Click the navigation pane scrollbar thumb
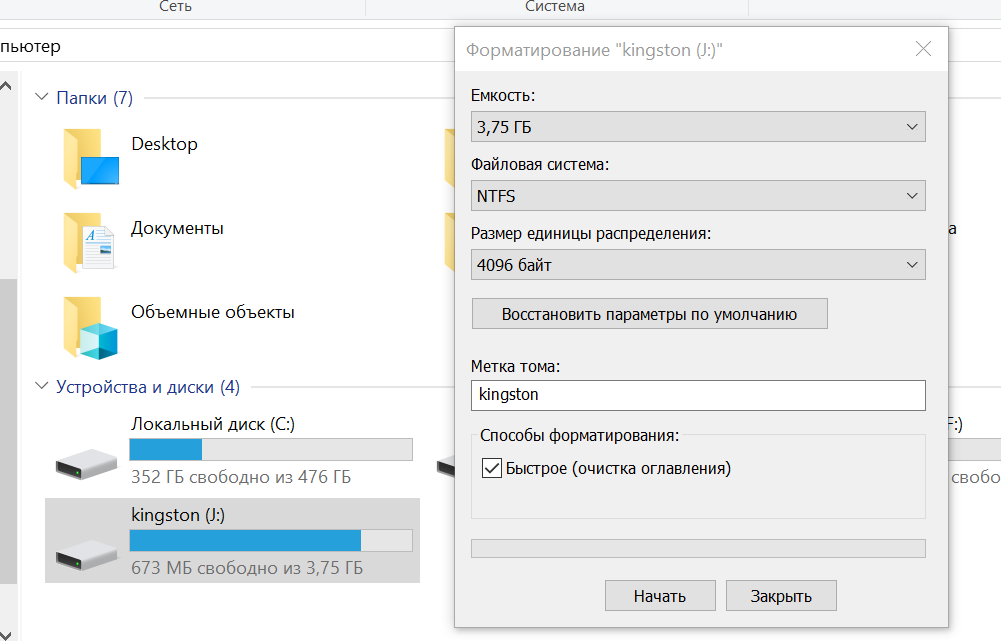Viewport: 1001px width, 641px height. (x=8, y=431)
